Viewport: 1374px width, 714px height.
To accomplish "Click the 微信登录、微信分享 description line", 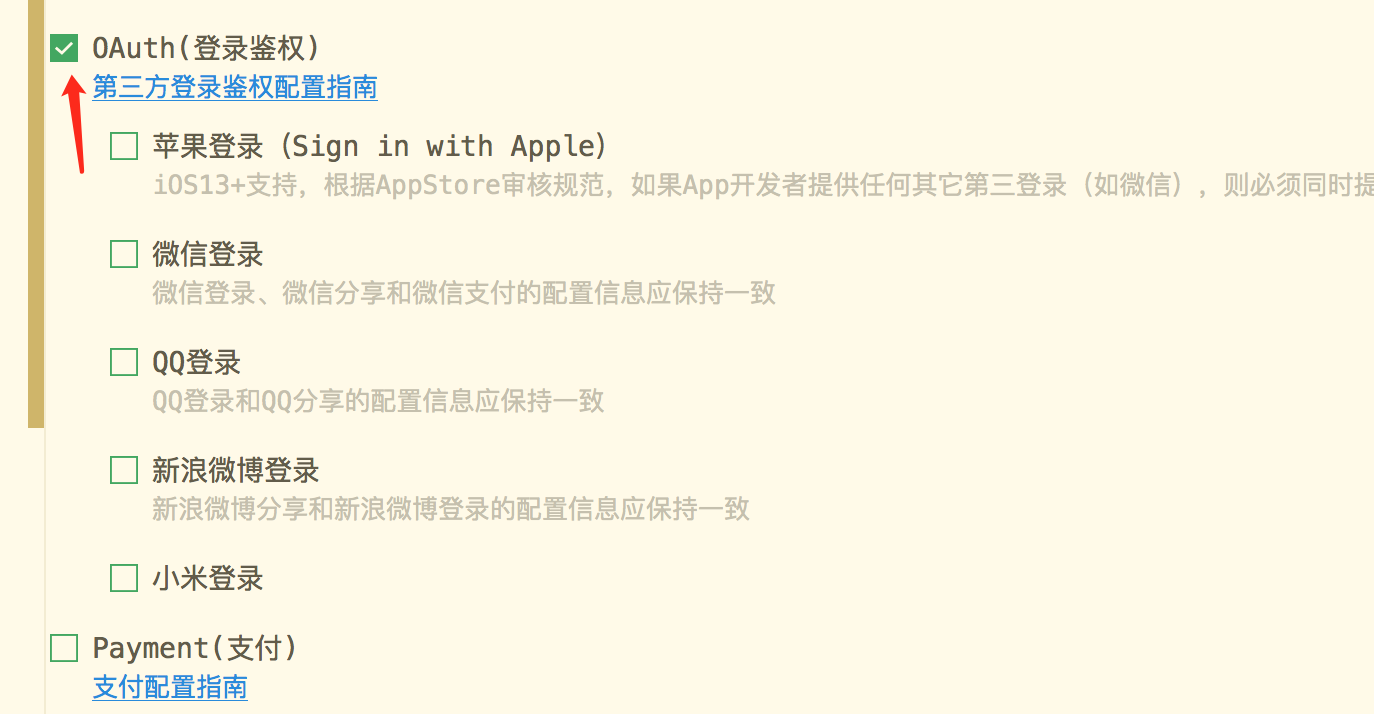I will tap(463, 293).
